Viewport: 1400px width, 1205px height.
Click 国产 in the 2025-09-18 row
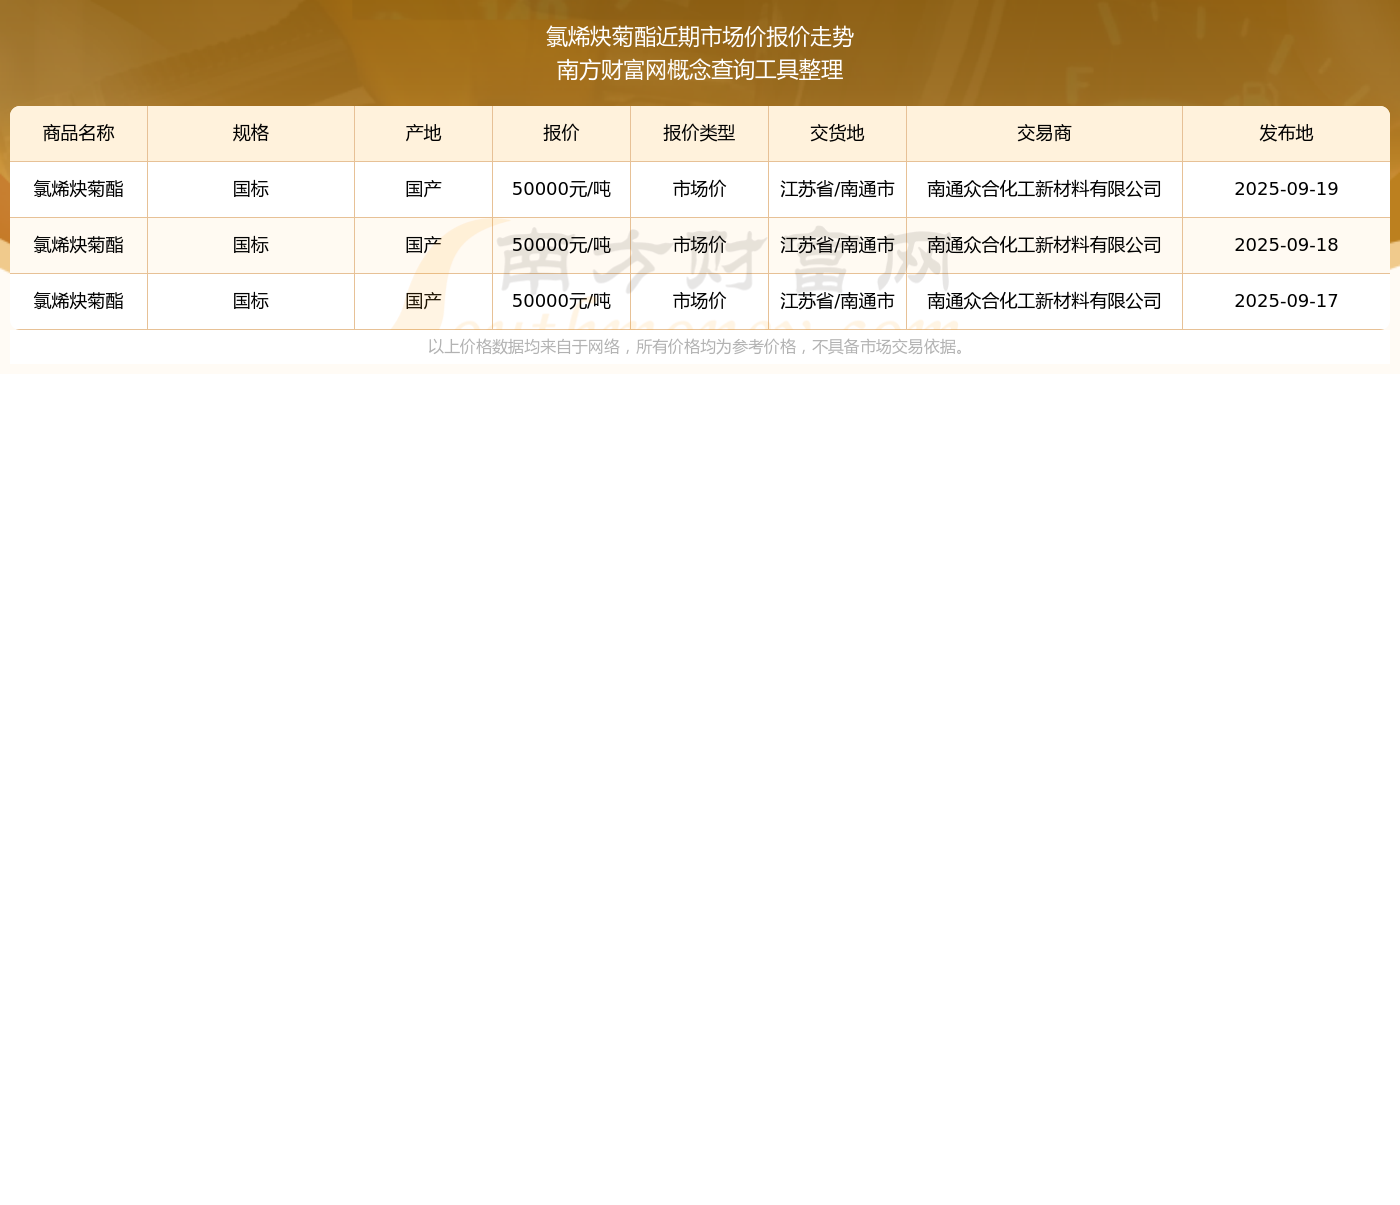423,245
